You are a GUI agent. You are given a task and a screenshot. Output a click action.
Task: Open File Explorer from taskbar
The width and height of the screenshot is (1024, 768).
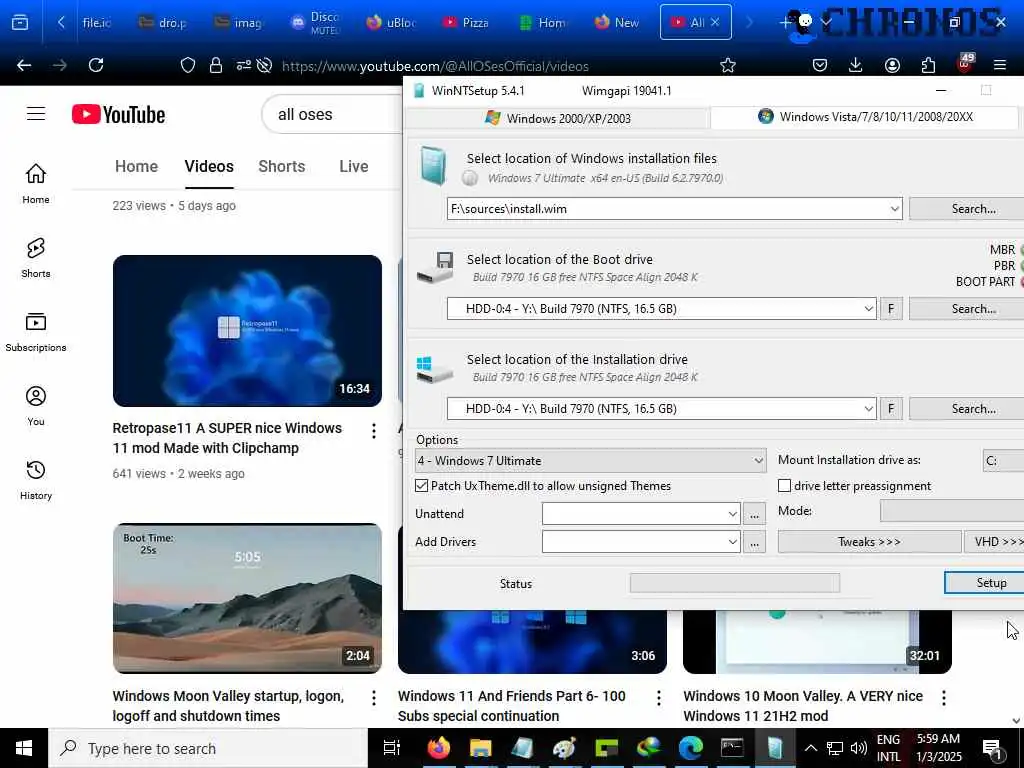click(481, 748)
